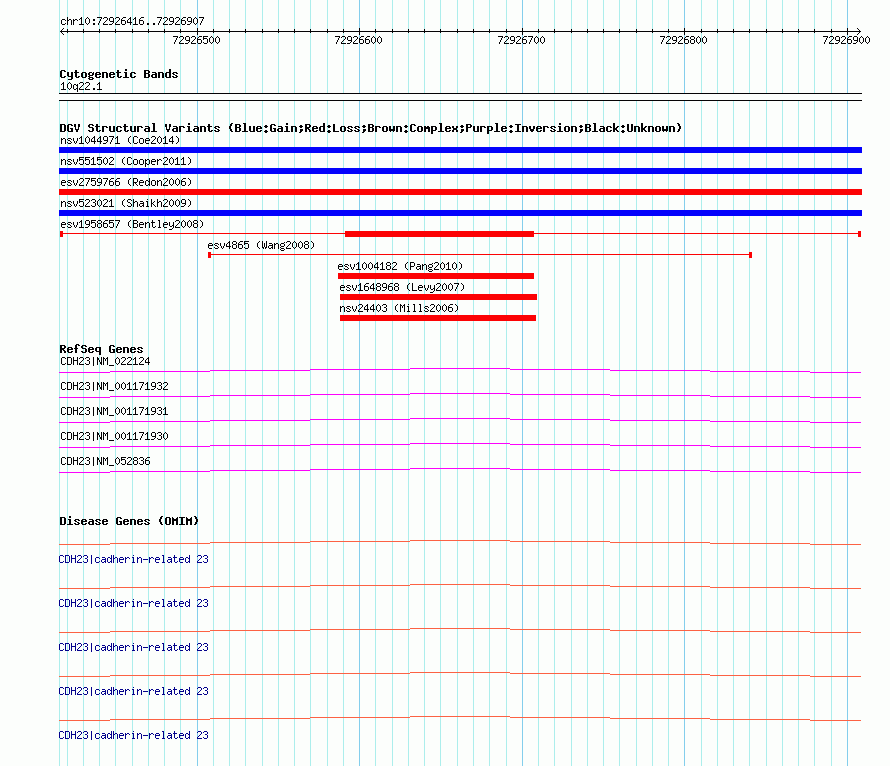890x766 pixels.
Task: Open variant label esv4865 (Wang2008)
Action: coord(261,245)
